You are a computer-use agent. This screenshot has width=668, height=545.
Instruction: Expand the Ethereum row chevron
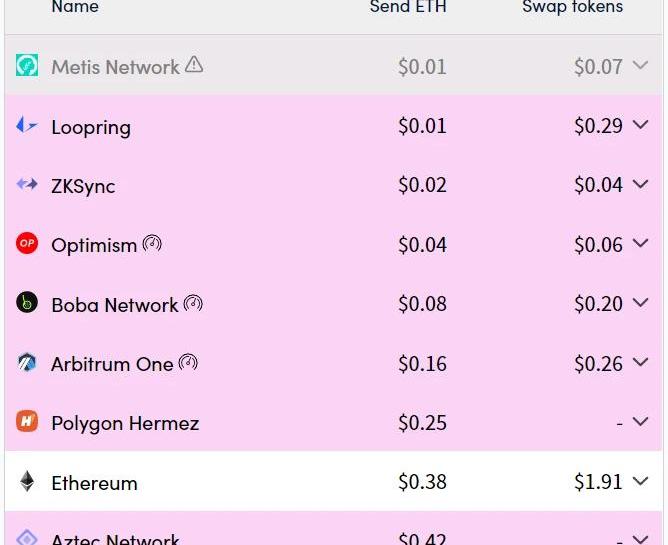[640, 481]
